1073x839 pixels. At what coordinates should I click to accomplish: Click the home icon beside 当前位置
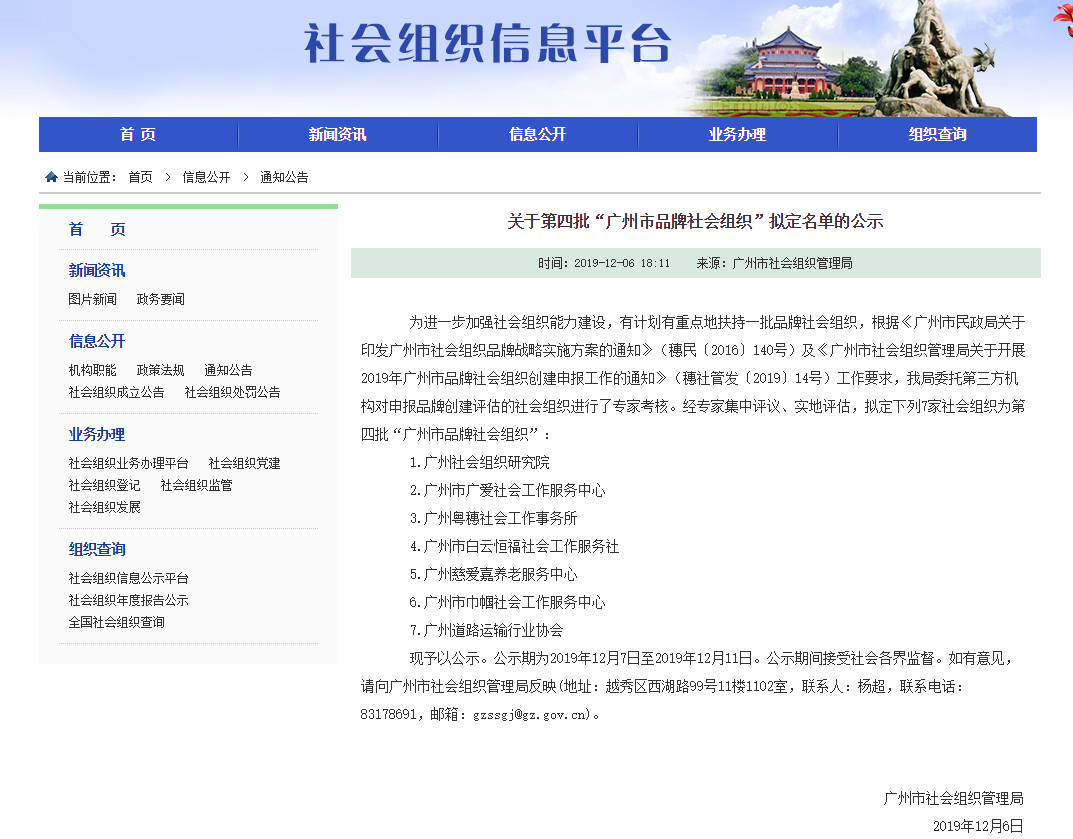51,177
